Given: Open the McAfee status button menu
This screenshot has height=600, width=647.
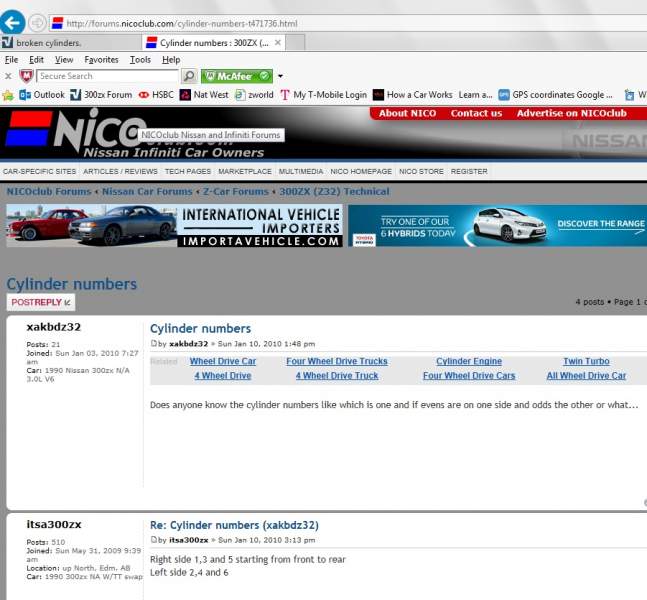Looking at the screenshot, I should tap(236, 76).
